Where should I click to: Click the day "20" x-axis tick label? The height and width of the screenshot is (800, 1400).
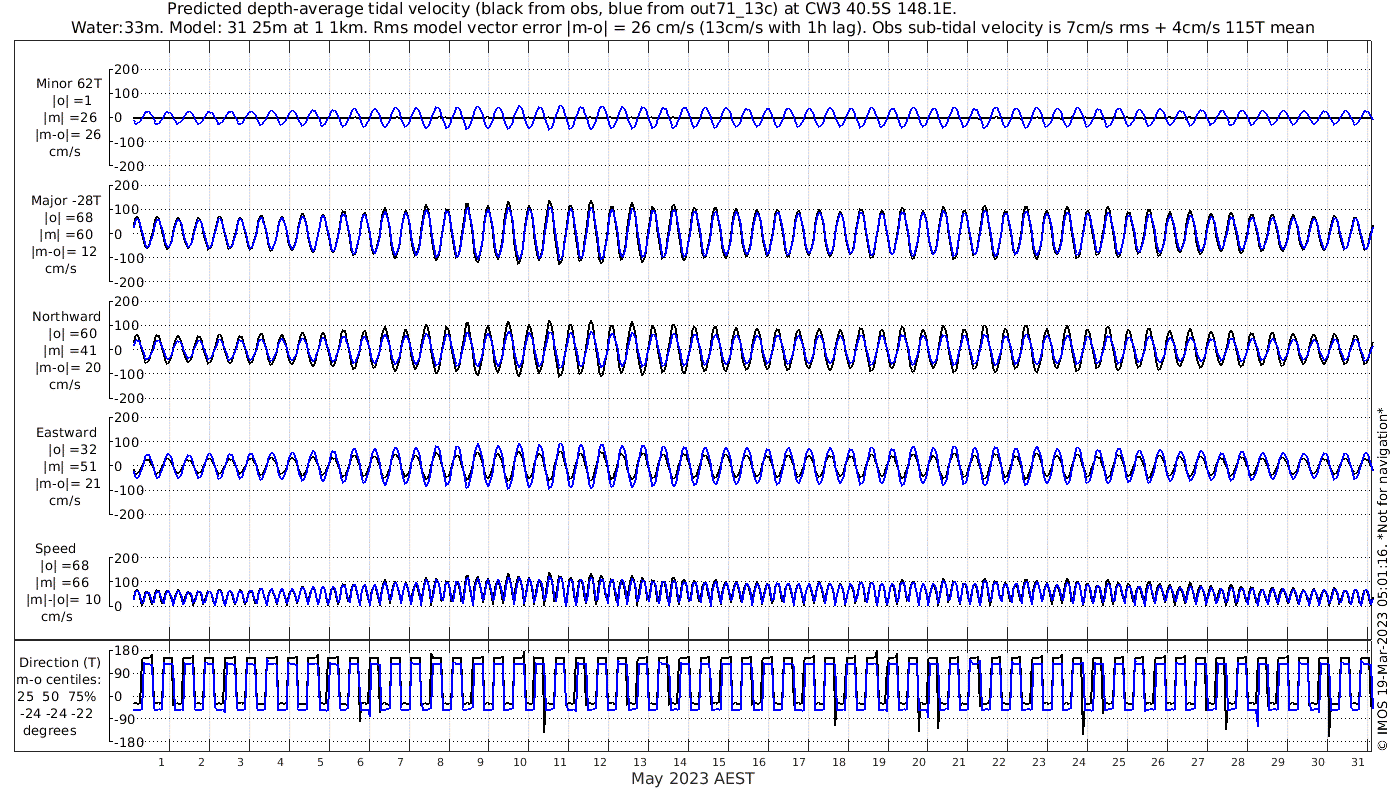click(x=919, y=762)
